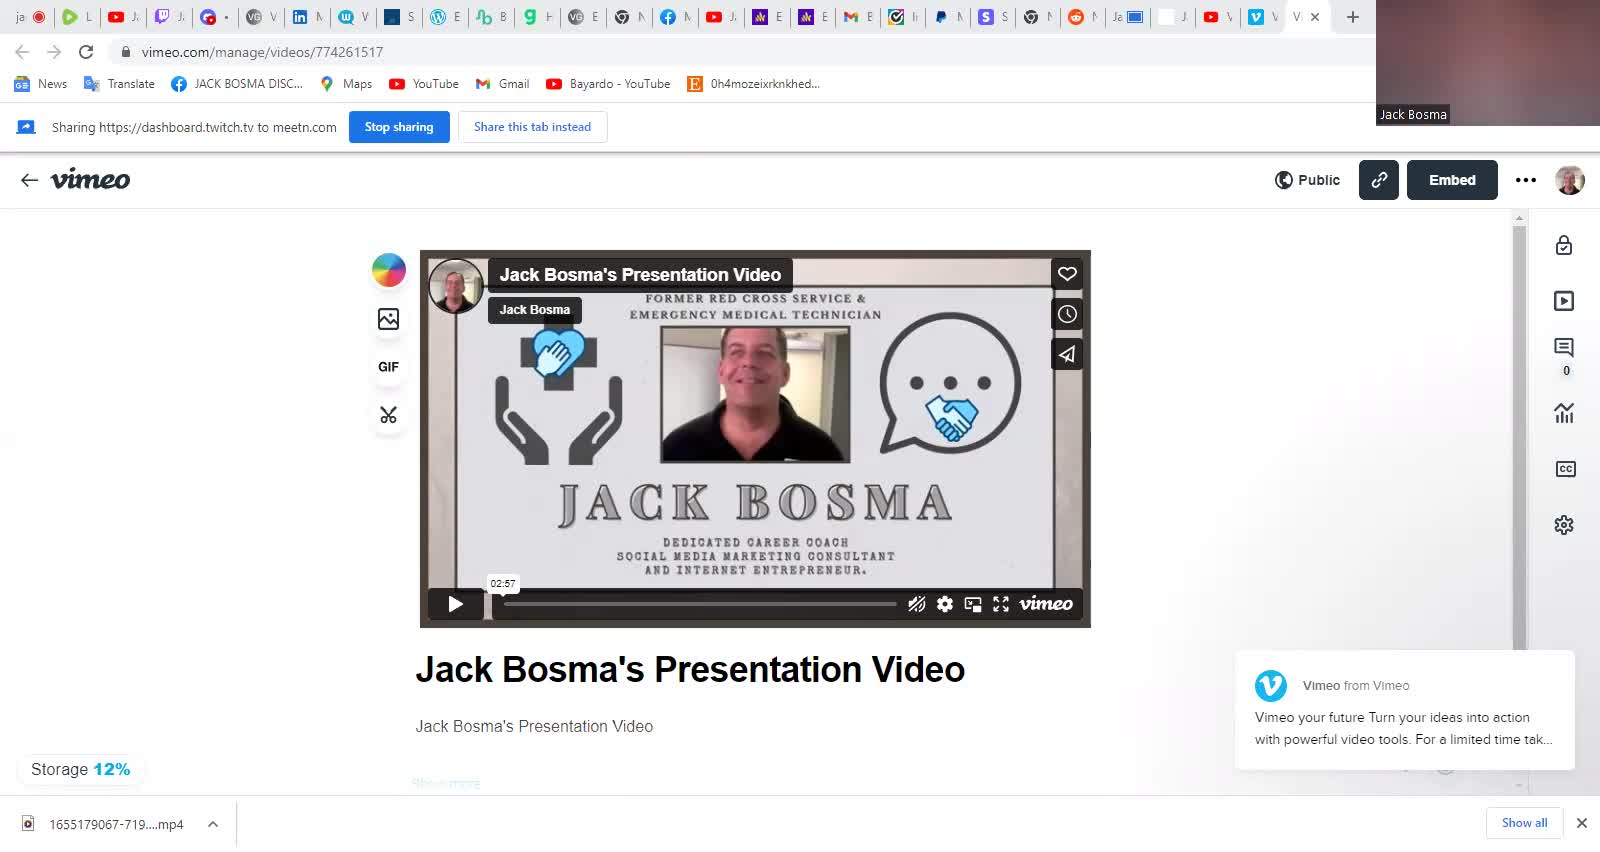Open the News bookmark
Screen dimensions: 1600x852
(x=41, y=84)
